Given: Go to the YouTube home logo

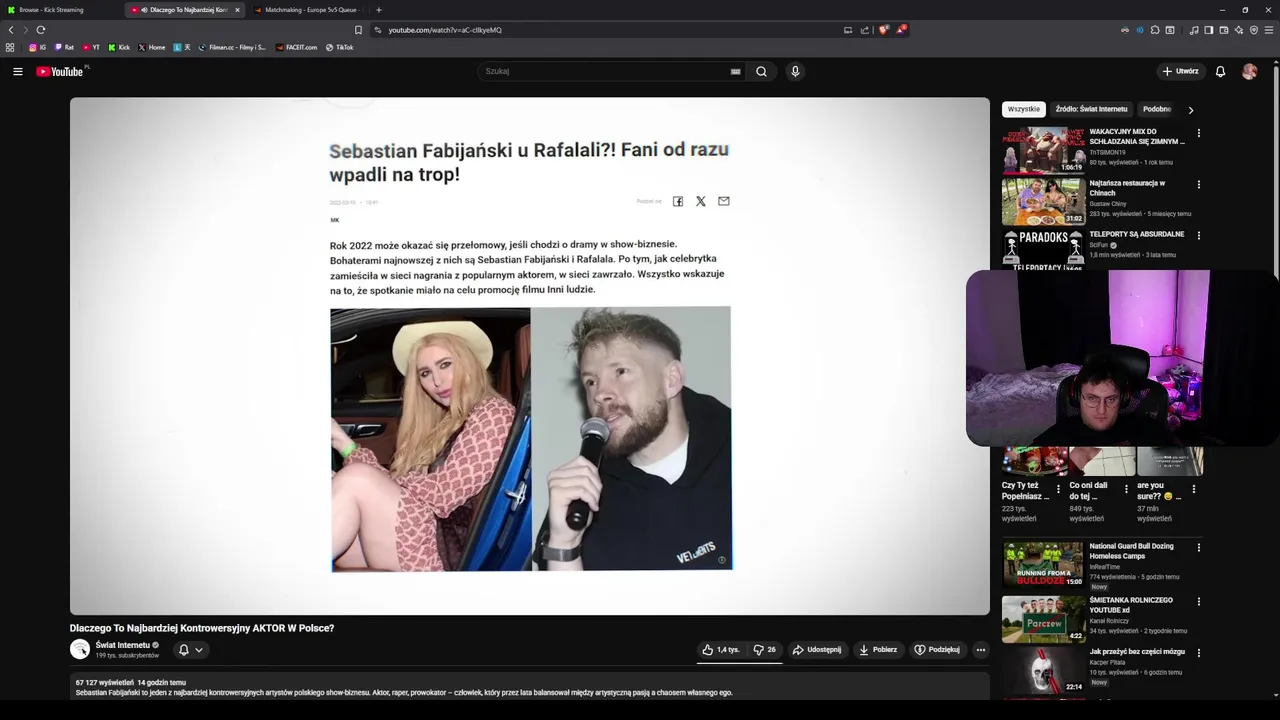Looking at the screenshot, I should pyautogui.click(x=60, y=71).
